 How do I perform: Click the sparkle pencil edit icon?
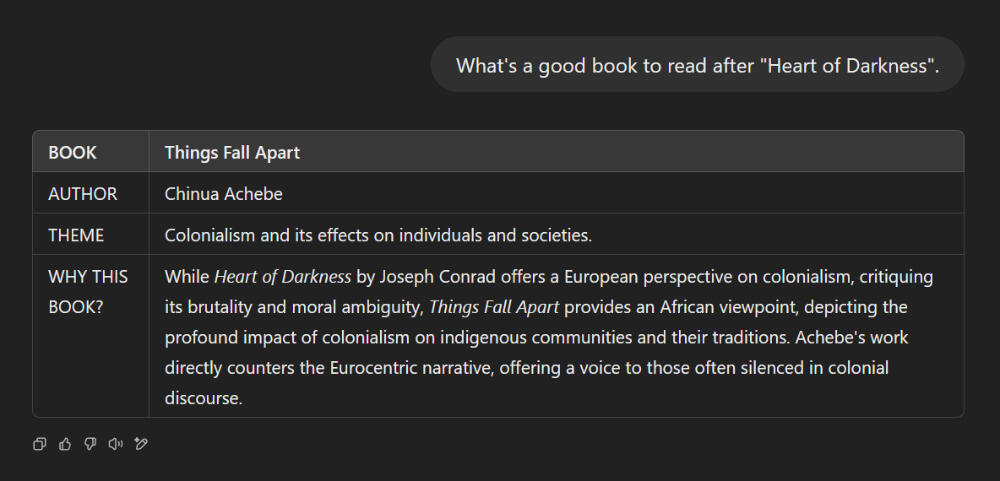[141, 444]
